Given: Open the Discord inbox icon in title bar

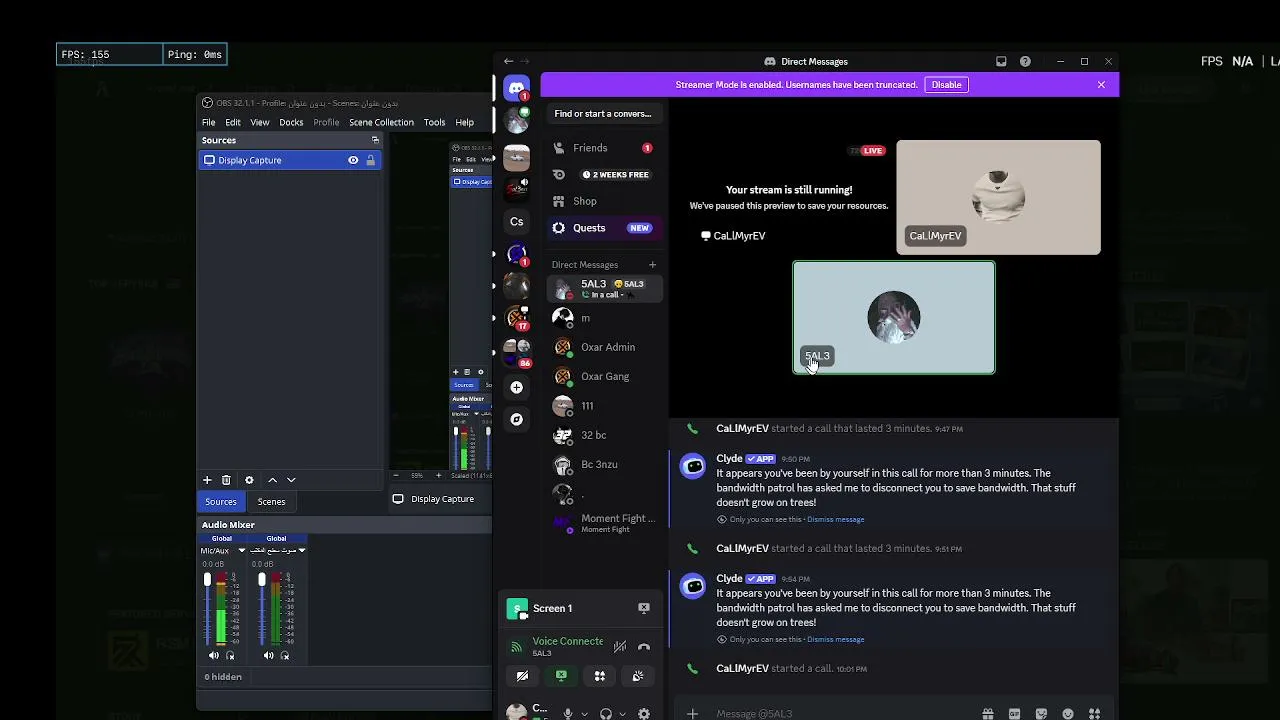Looking at the screenshot, I should click(1001, 62).
